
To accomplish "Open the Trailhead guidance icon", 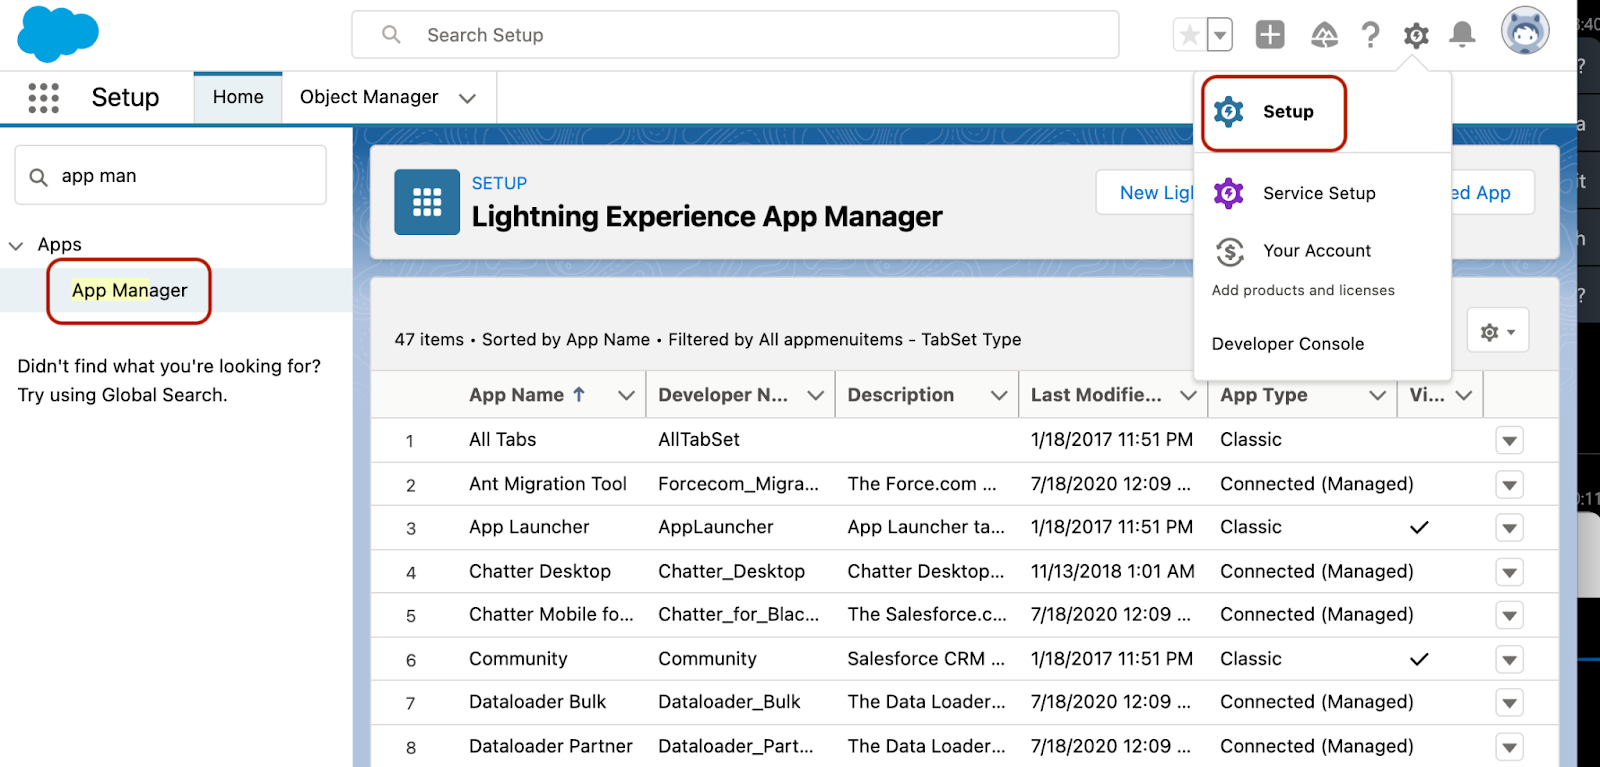I will coord(1324,36).
